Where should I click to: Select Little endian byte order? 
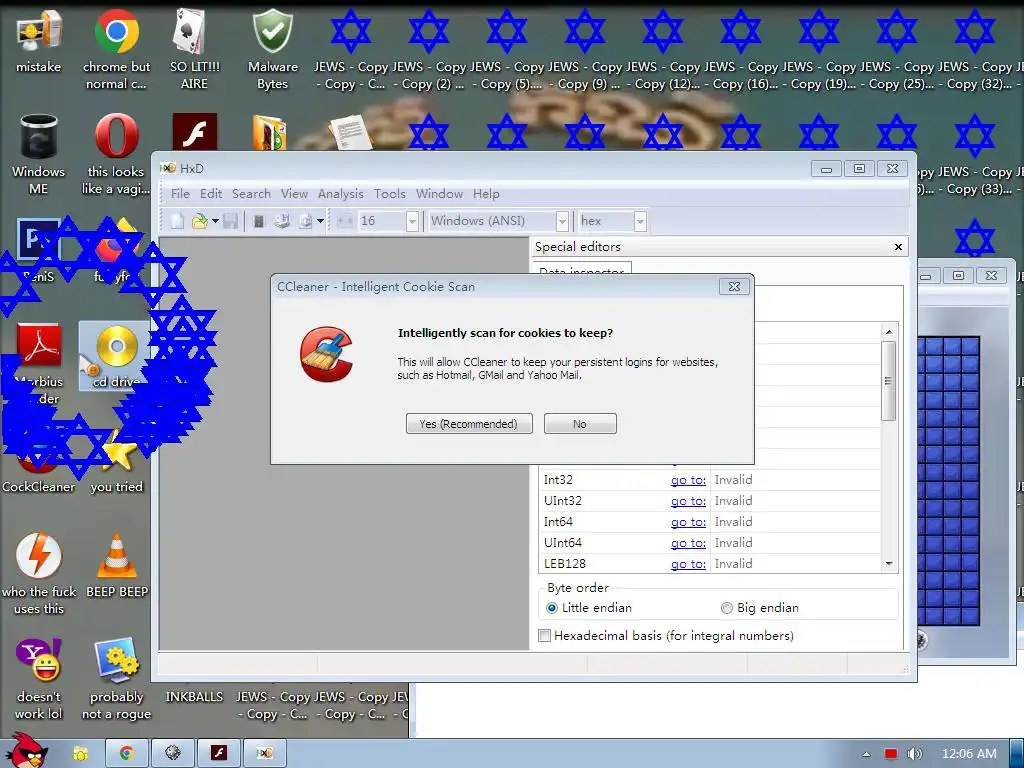point(552,608)
